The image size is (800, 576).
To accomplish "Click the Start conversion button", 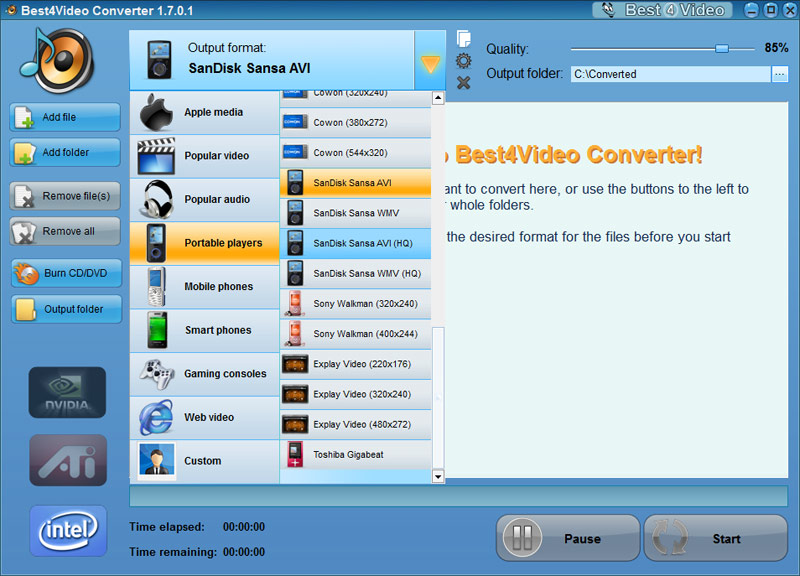I will pos(716,538).
